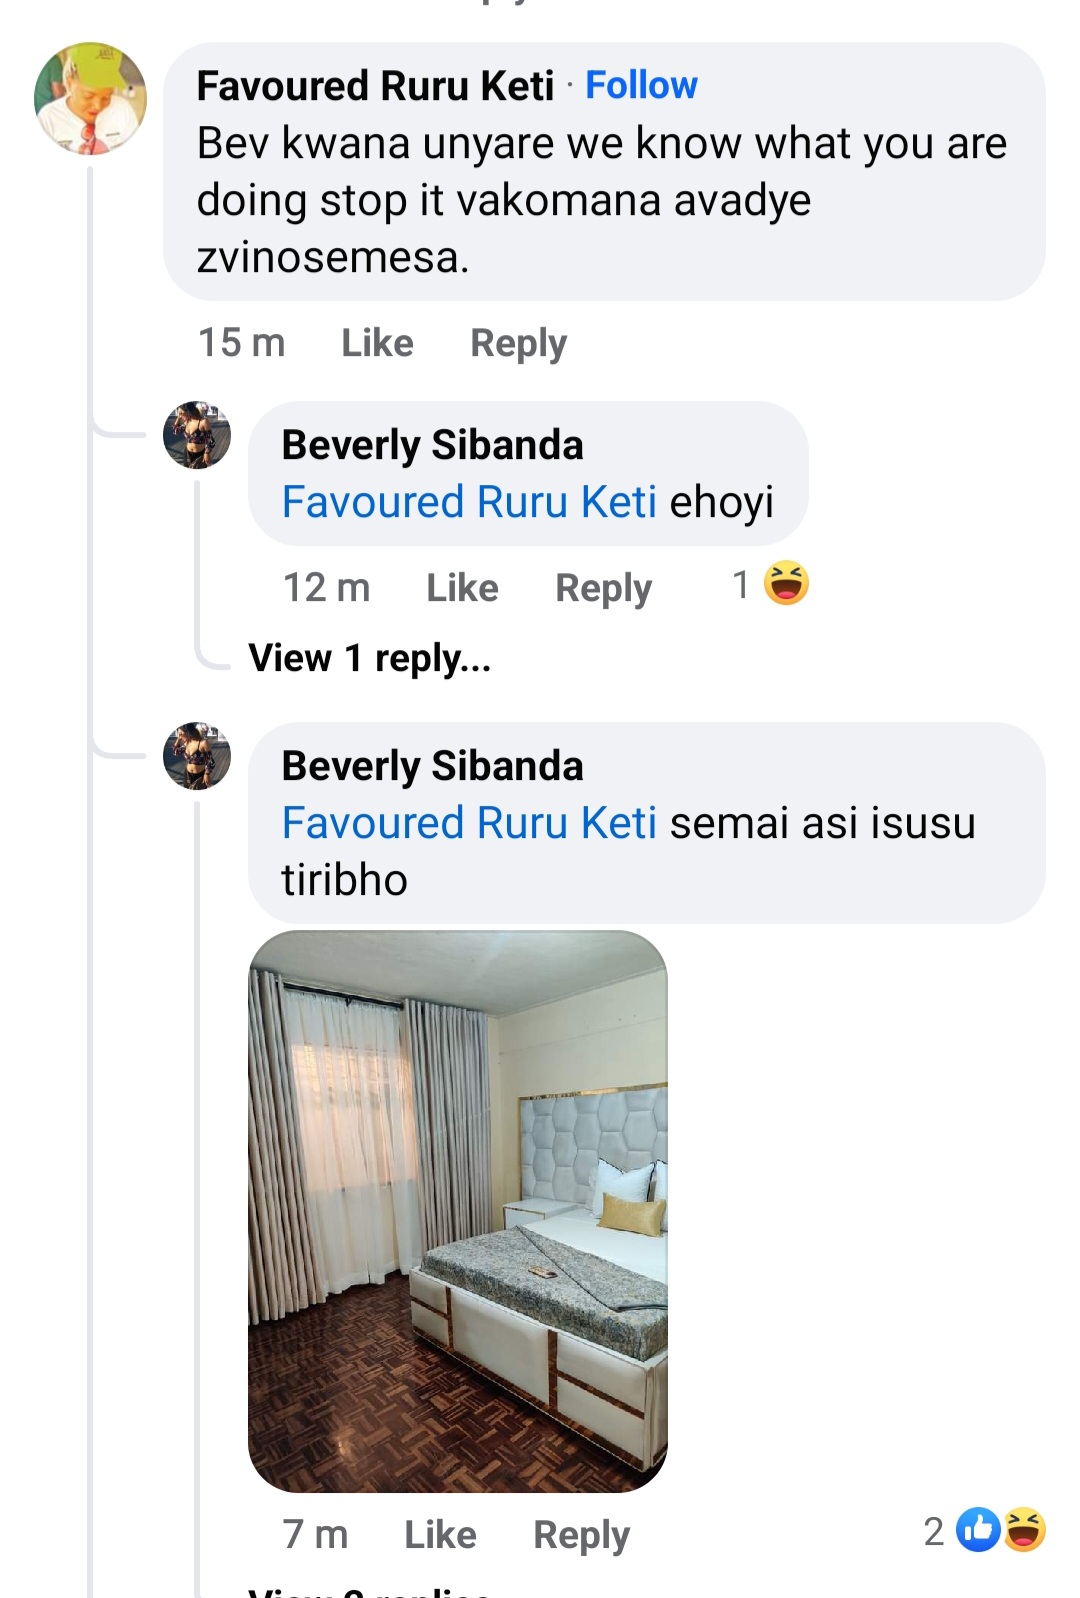1080x1598 pixels.
Task: Open the Favoured Ruru Keti mention in the semai reply
Action: [x=469, y=823]
